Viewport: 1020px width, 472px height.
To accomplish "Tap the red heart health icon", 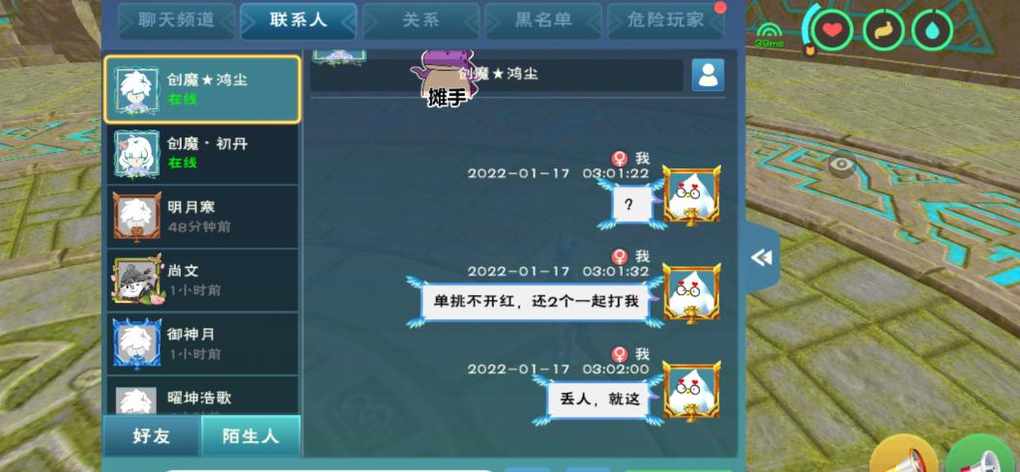I will pyautogui.click(x=831, y=30).
